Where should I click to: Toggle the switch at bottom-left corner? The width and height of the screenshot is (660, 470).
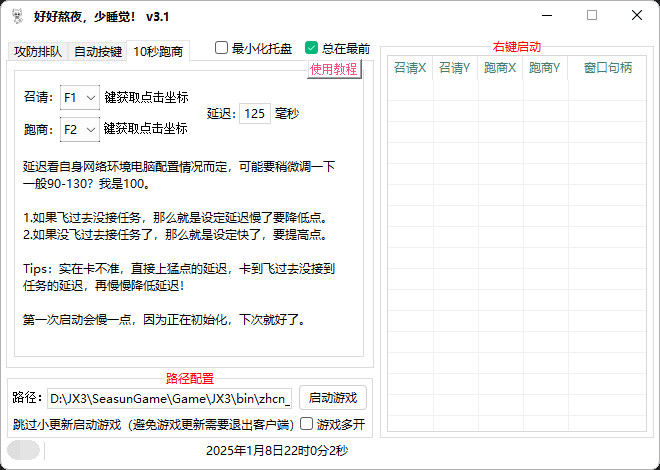pyautogui.click(x=24, y=450)
